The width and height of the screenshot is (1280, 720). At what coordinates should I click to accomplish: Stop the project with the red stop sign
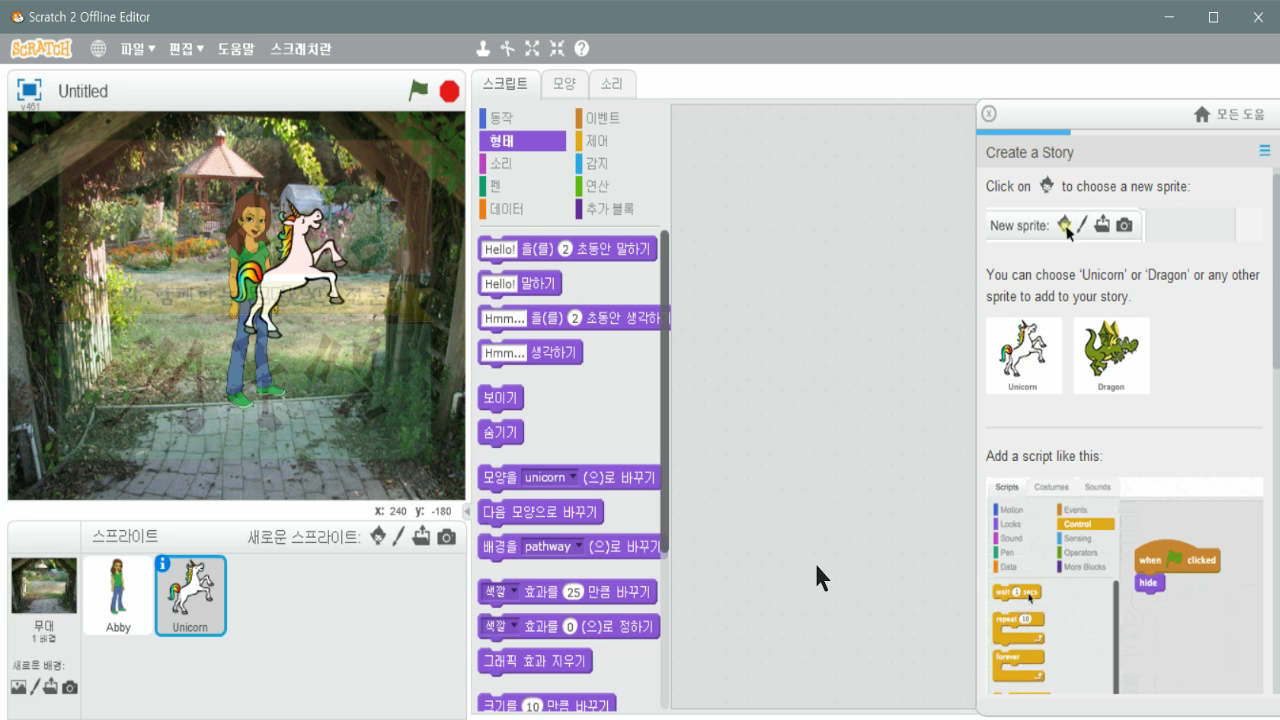pos(451,90)
